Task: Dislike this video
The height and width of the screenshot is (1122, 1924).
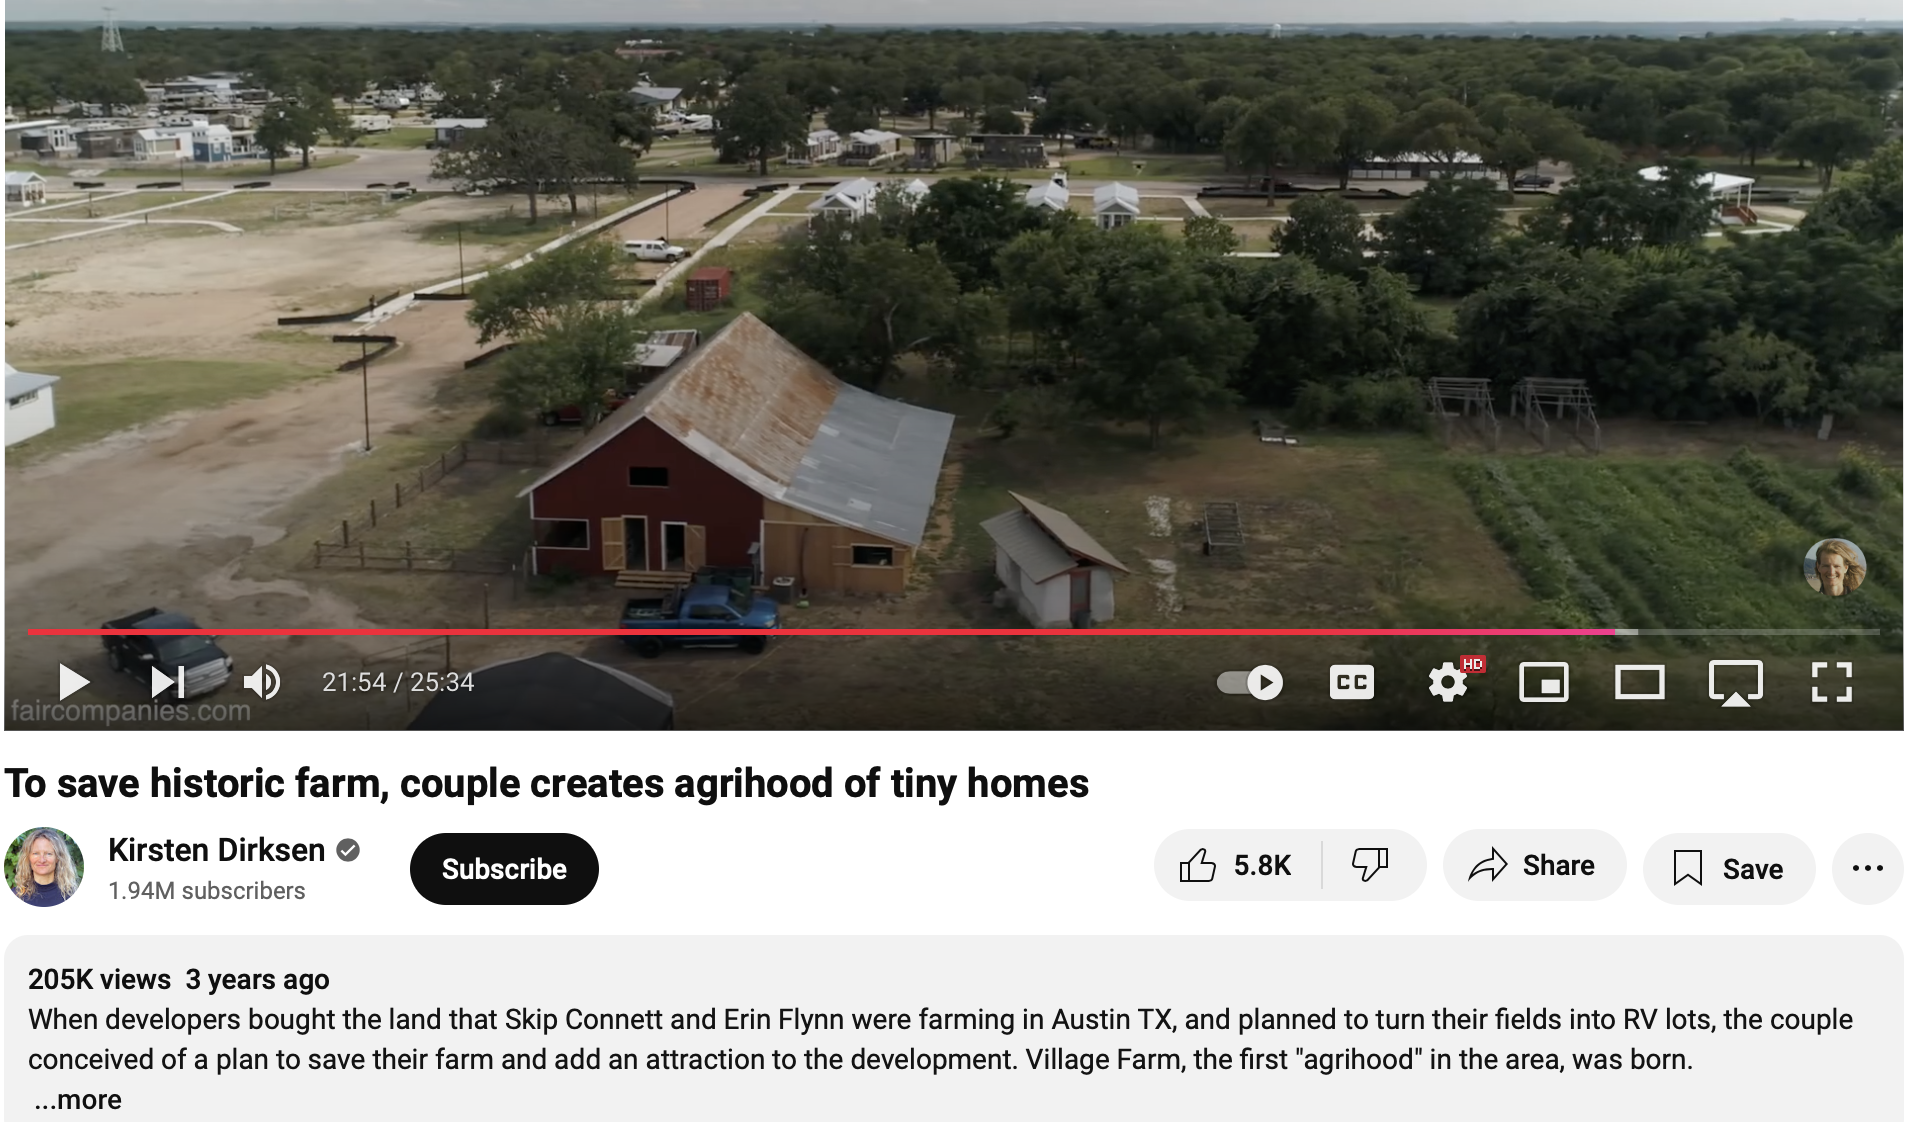Action: [1371, 865]
